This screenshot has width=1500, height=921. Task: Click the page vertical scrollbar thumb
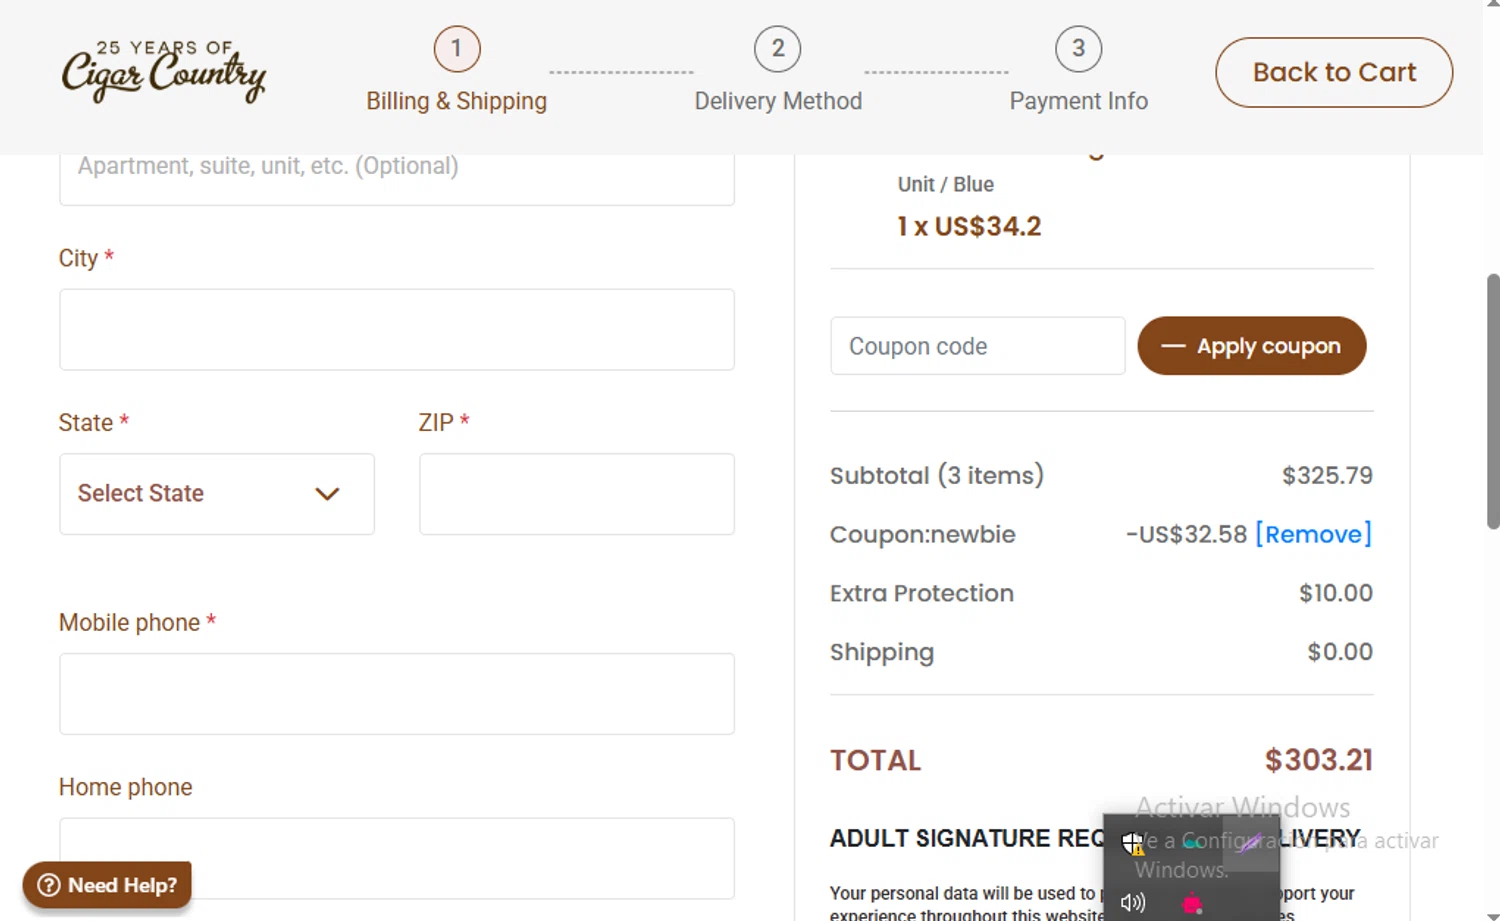(x=1492, y=400)
